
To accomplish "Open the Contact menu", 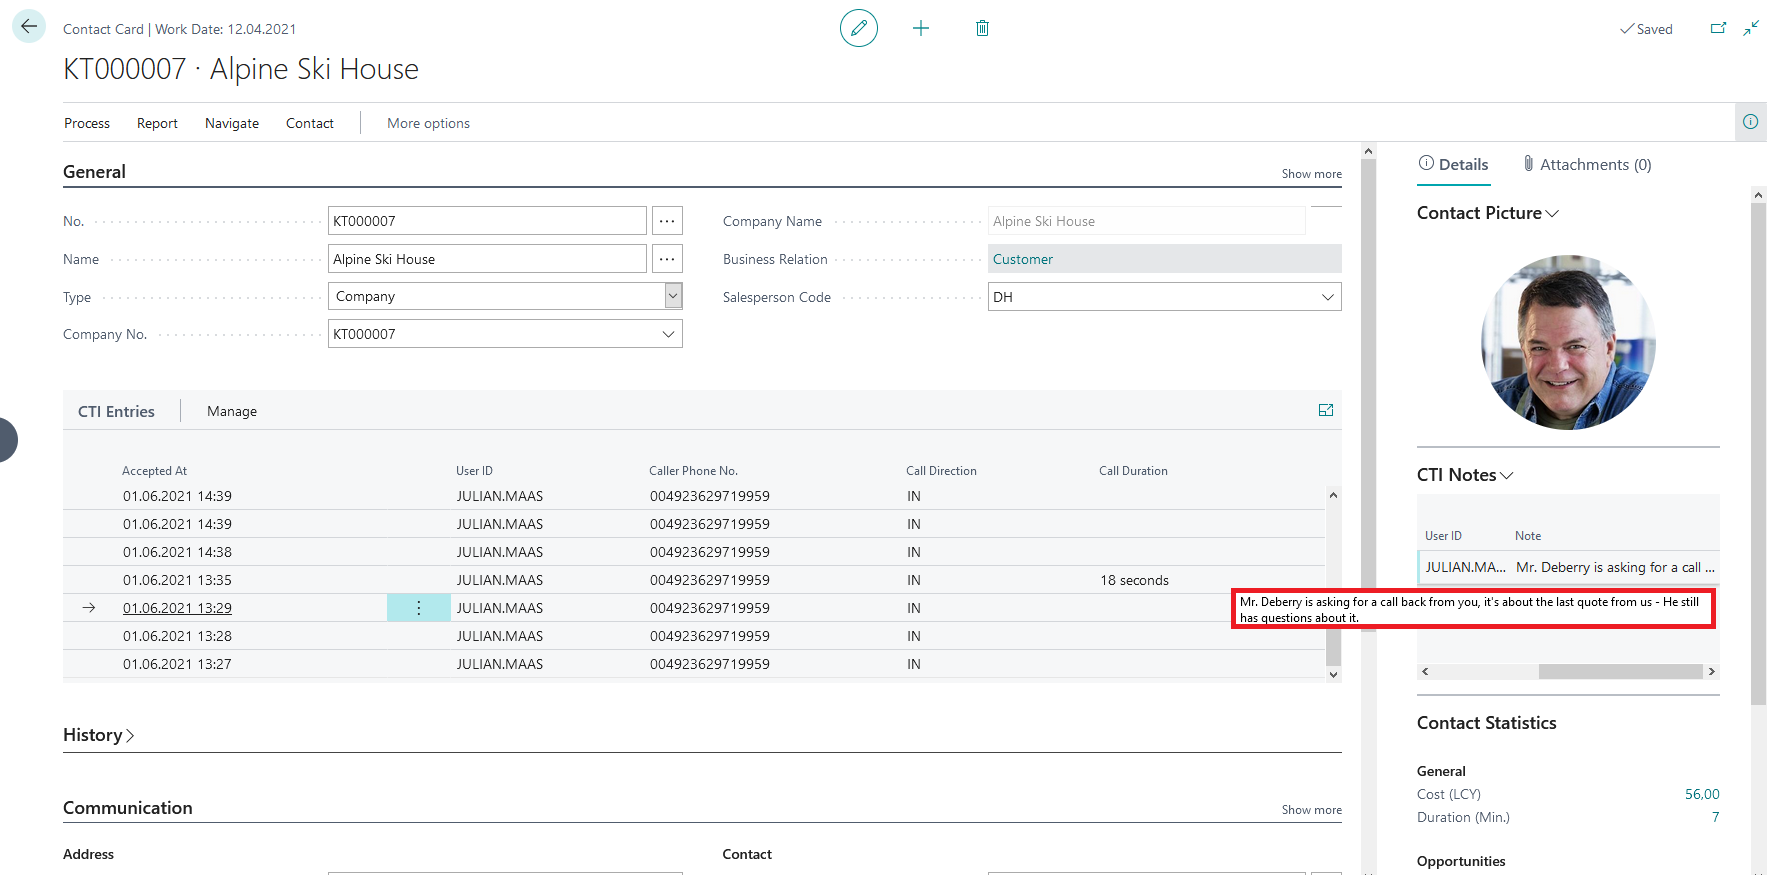I will (310, 123).
